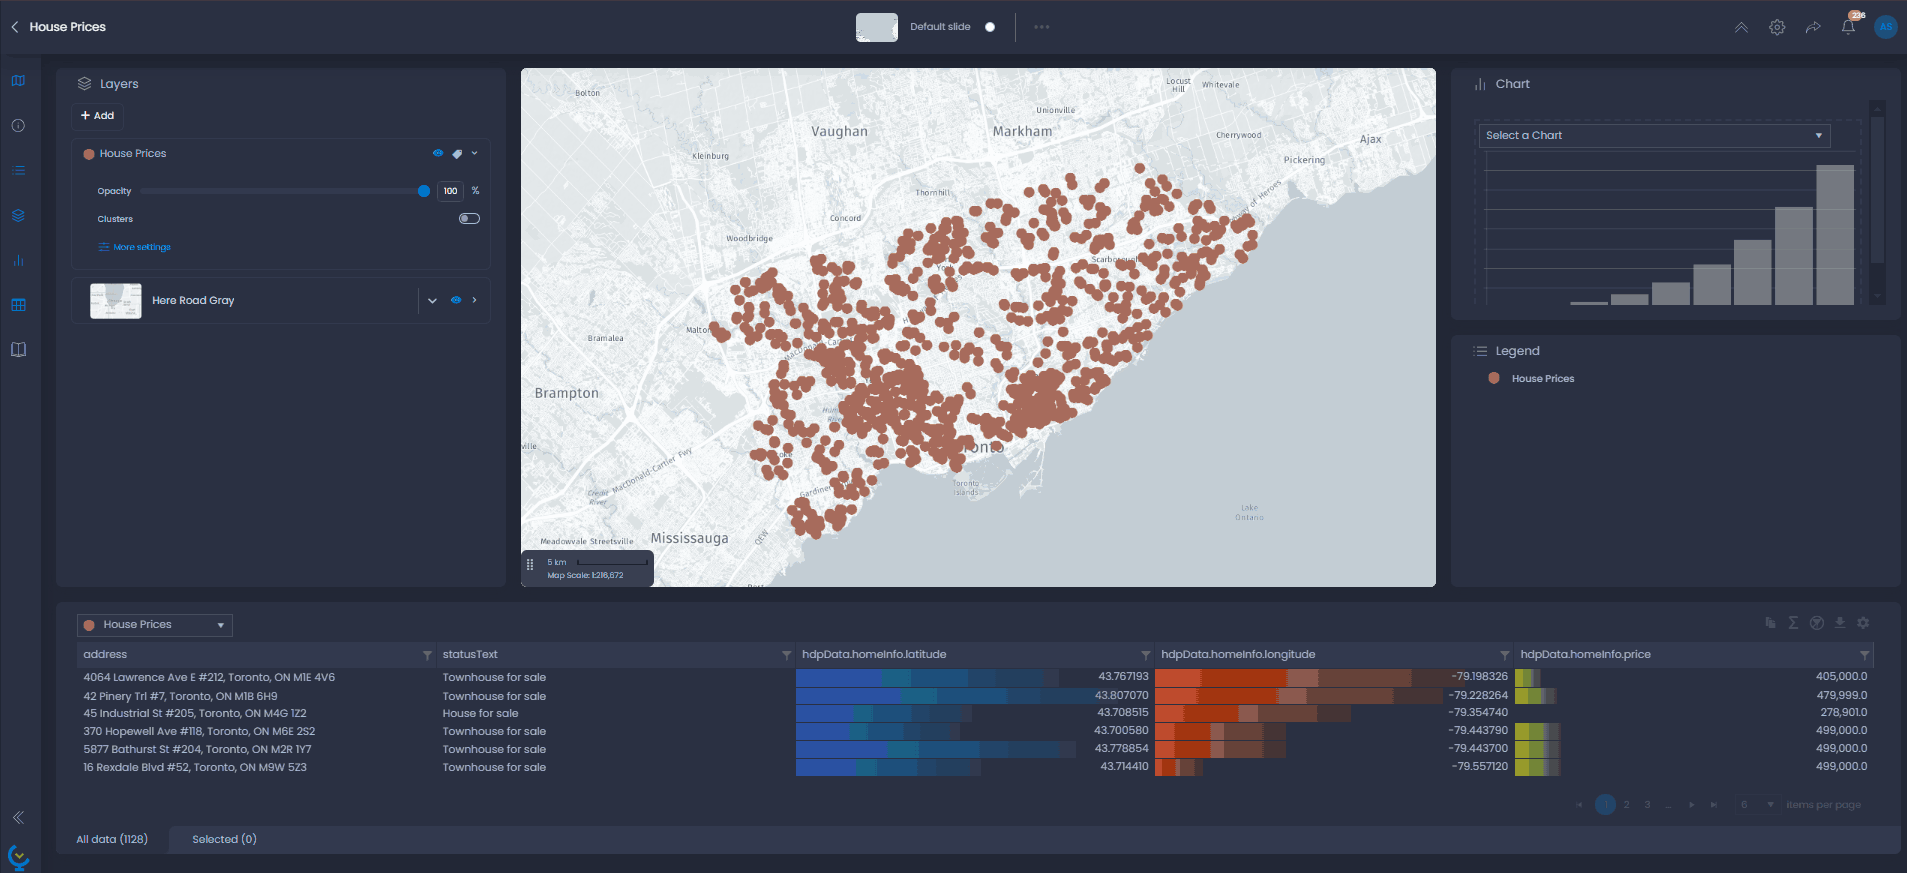
Task: Open the data table sidebar icon
Action: click(18, 305)
